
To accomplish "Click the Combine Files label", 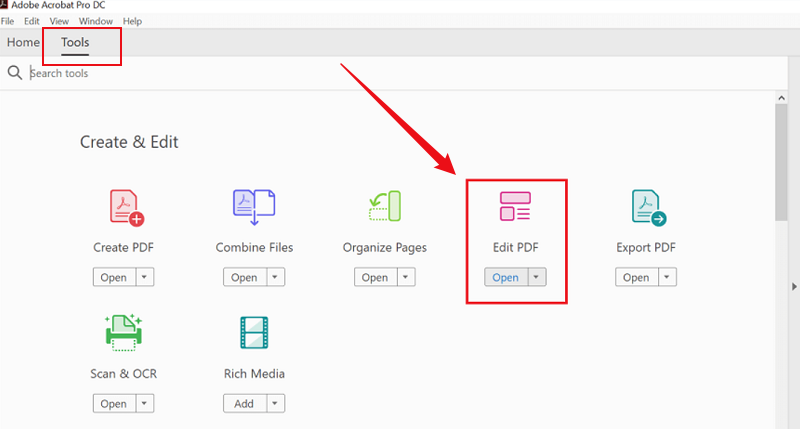I will [x=254, y=247].
